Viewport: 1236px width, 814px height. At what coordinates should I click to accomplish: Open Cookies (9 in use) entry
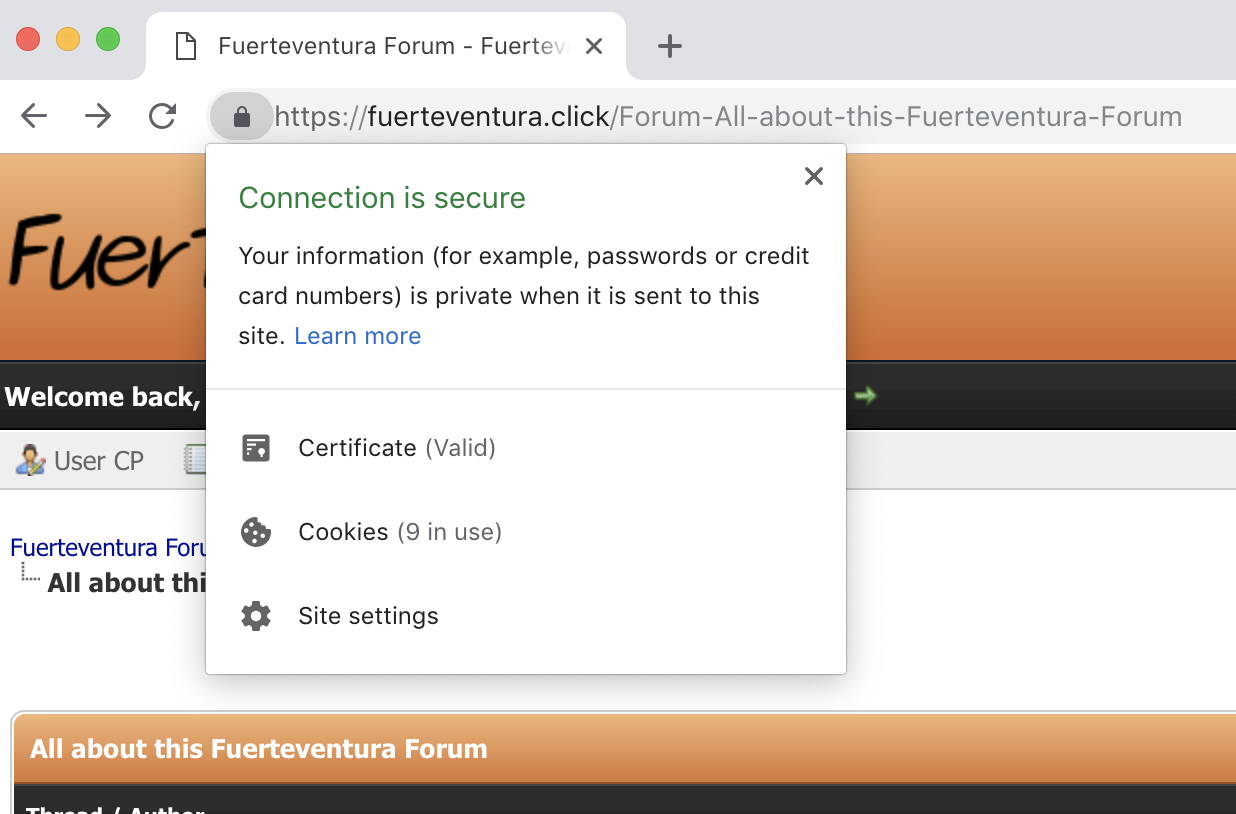400,532
